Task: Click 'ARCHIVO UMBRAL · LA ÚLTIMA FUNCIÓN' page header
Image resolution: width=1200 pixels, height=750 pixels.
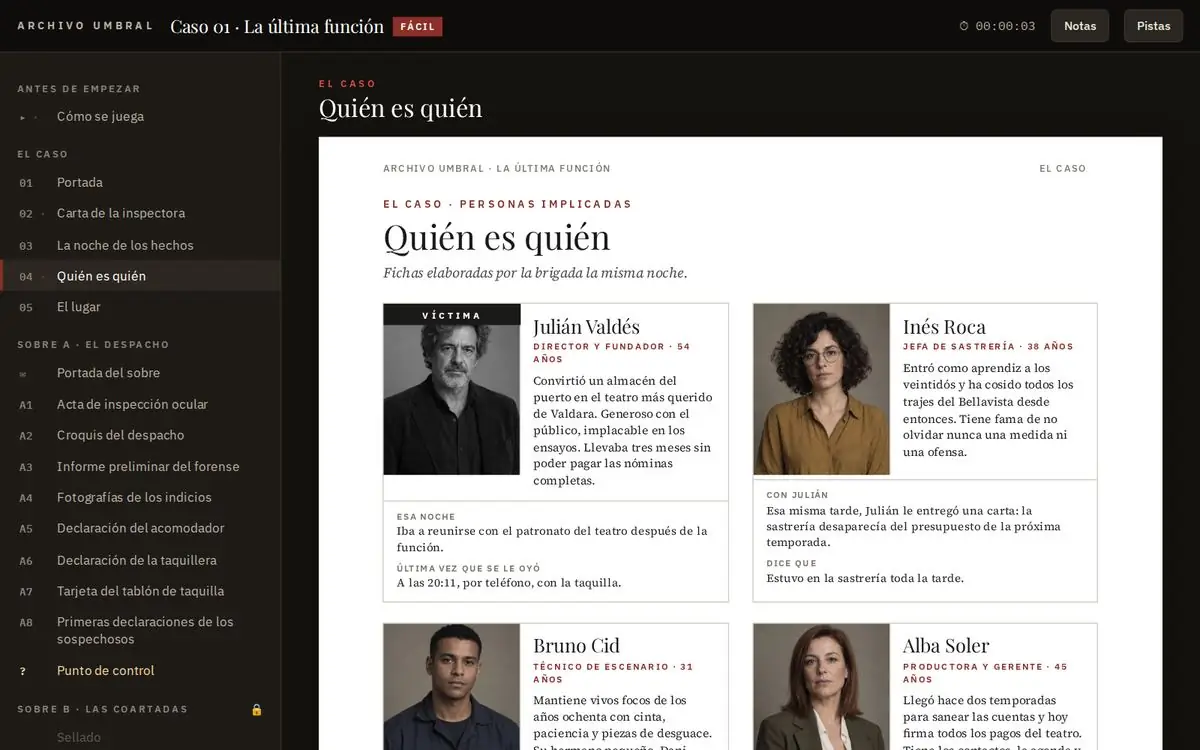Action: 496,169
